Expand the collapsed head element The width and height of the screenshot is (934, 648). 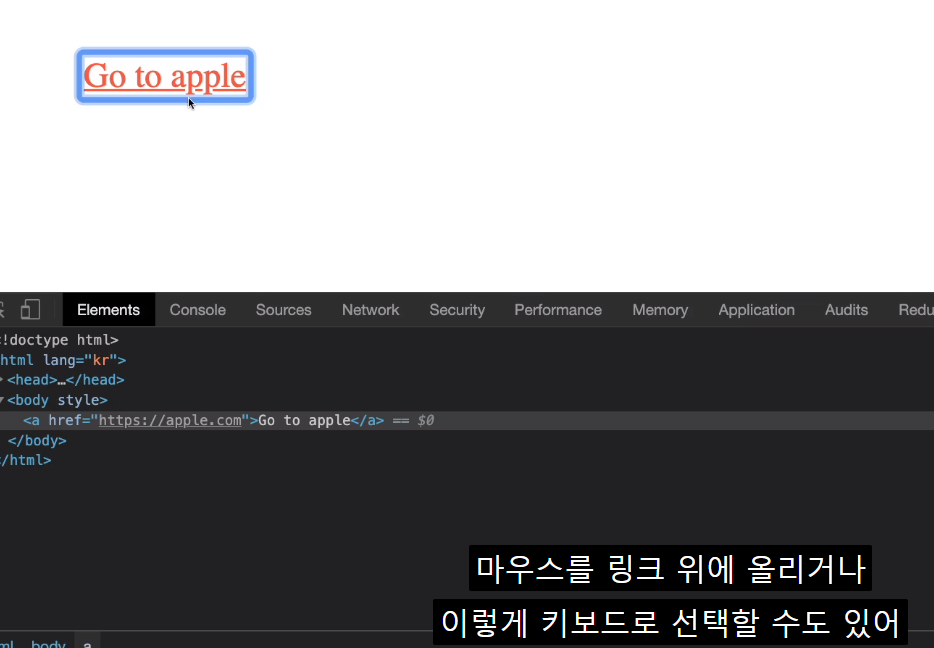pos(2,379)
